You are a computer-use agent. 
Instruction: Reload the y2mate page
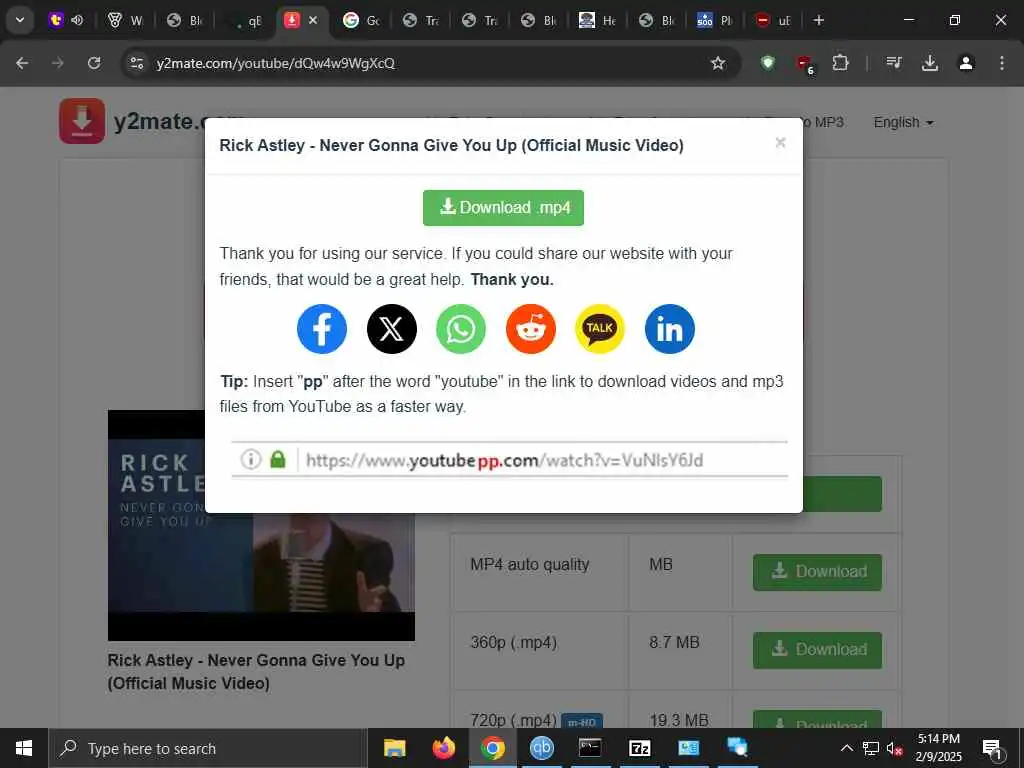tap(94, 63)
